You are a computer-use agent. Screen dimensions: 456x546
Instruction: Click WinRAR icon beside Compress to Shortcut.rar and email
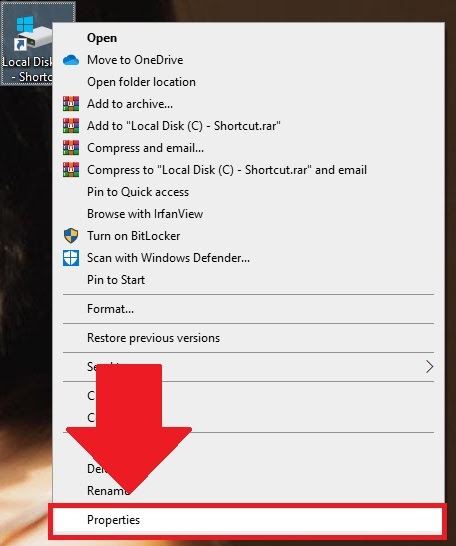pyautogui.click(x=71, y=170)
